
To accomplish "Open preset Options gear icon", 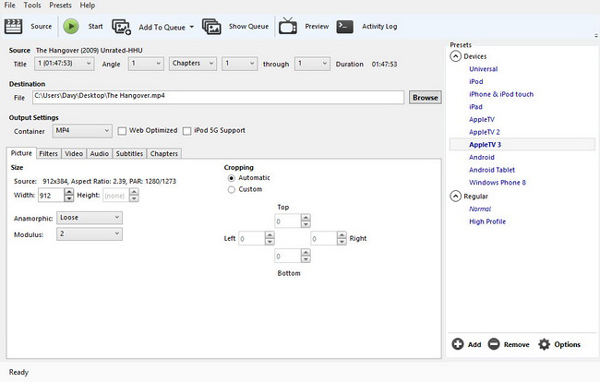I will coord(544,344).
